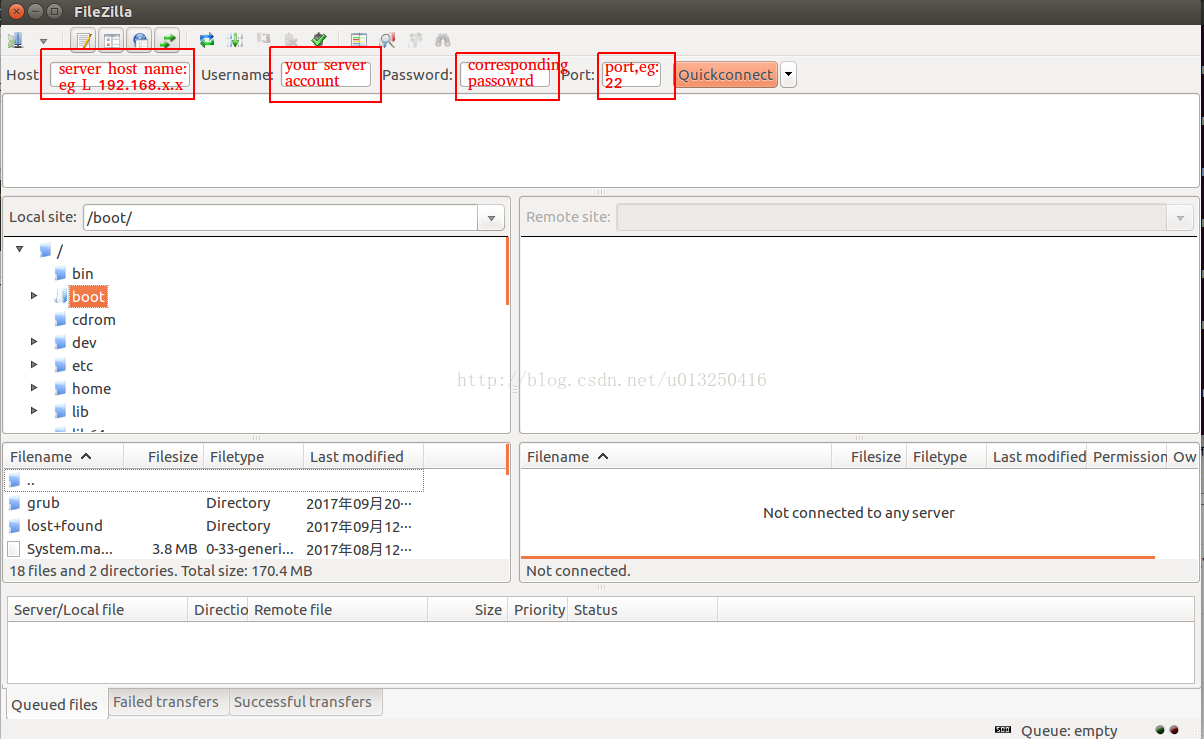Expand the home folder in local tree
The height and width of the screenshot is (739, 1204).
(x=34, y=389)
